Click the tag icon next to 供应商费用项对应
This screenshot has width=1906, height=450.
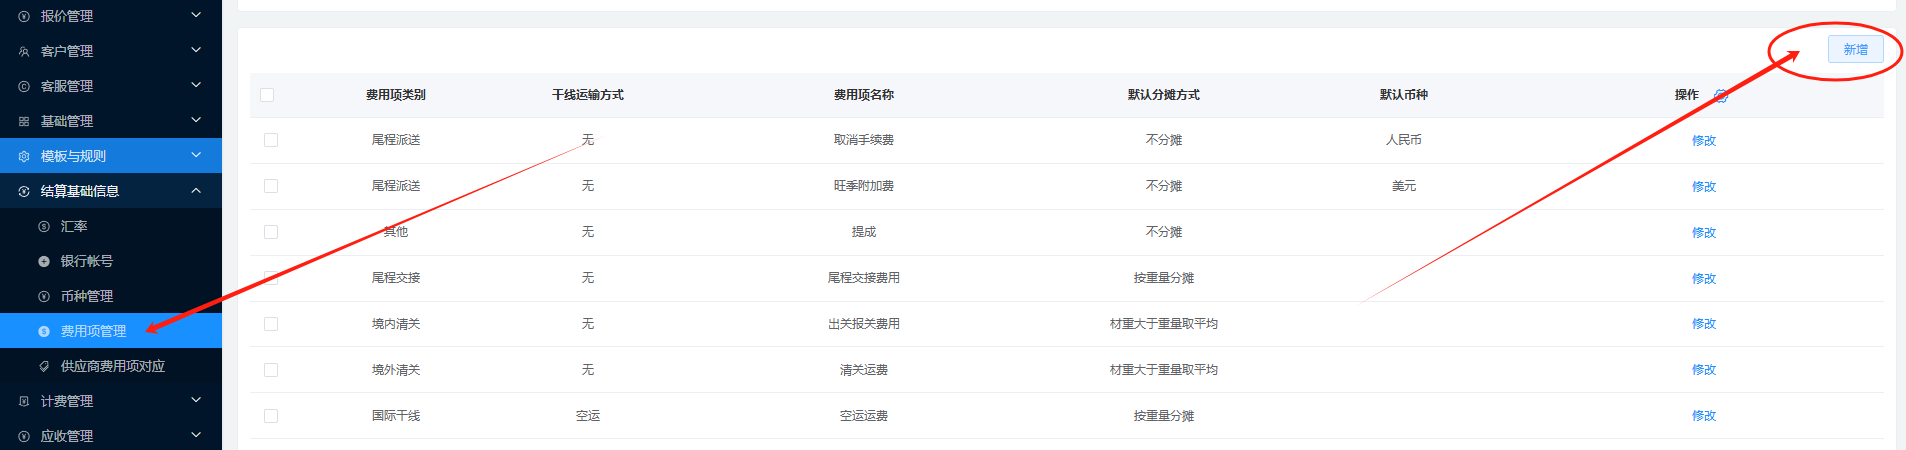coord(44,367)
